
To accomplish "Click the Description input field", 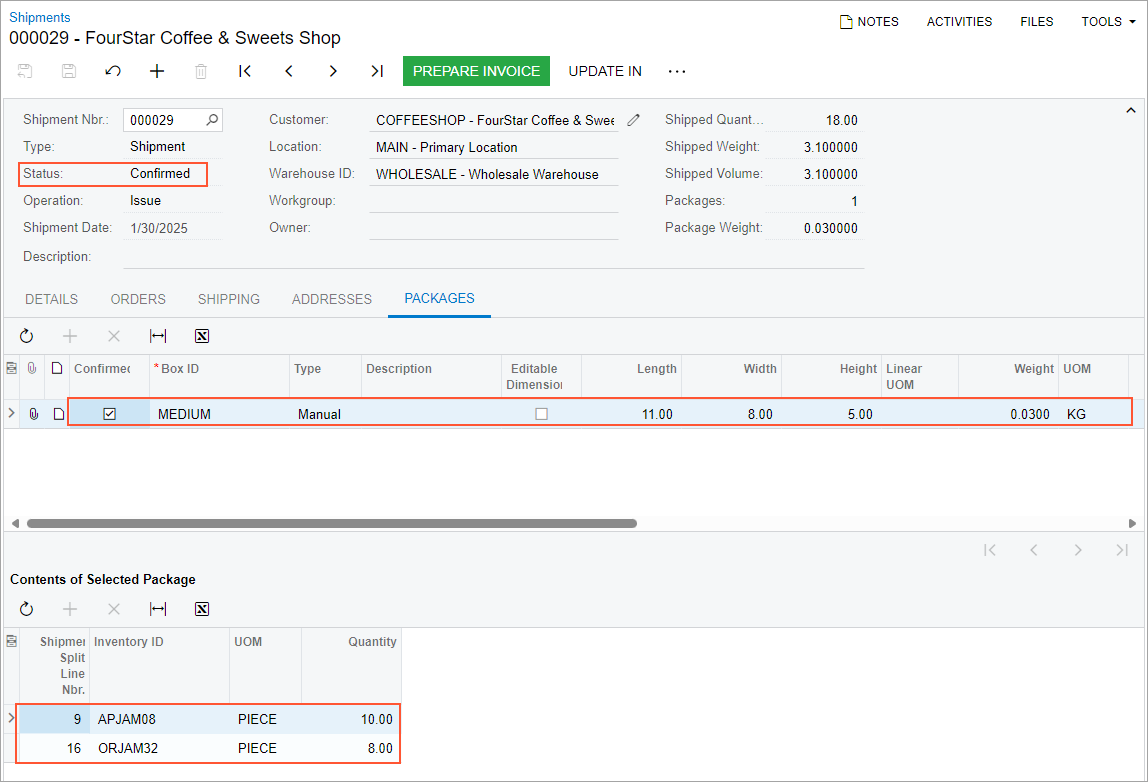I will (493, 257).
